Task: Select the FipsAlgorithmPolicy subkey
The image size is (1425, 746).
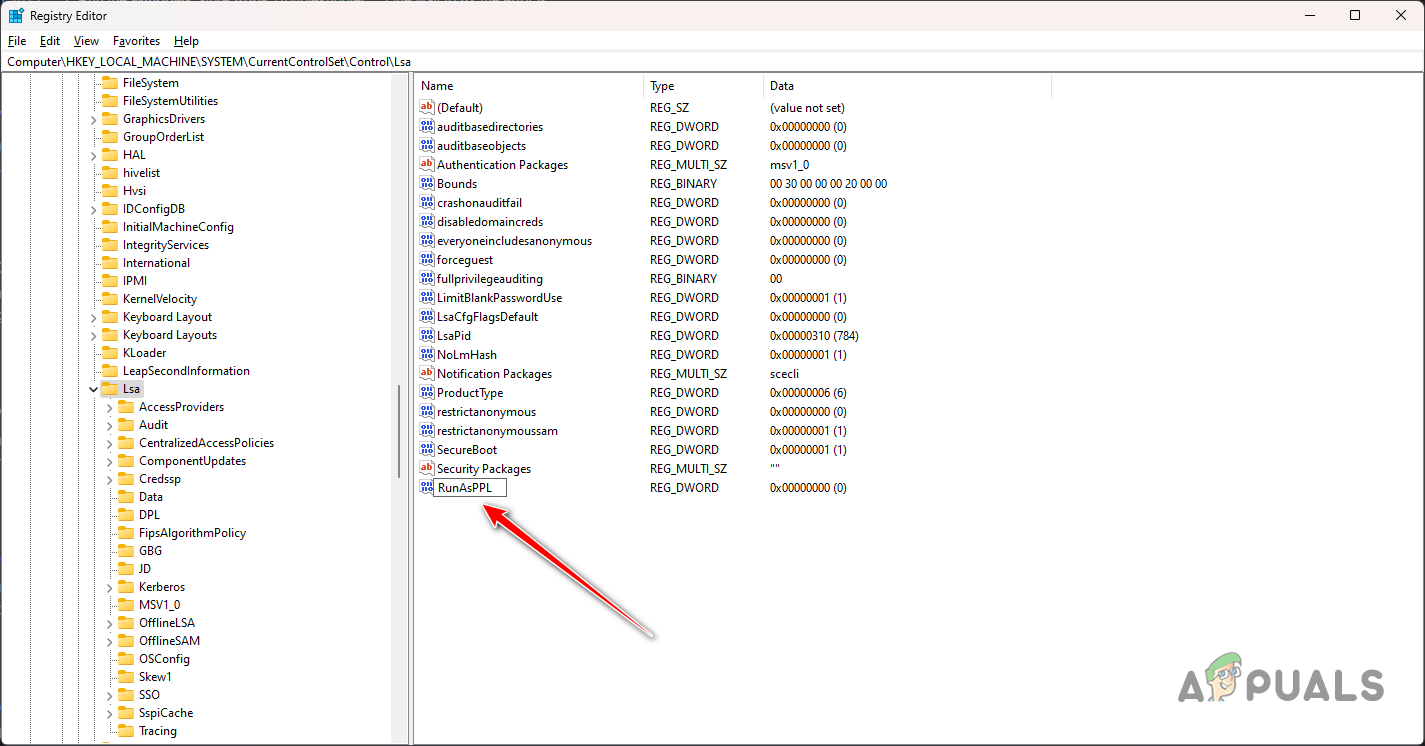Action: [x=192, y=533]
